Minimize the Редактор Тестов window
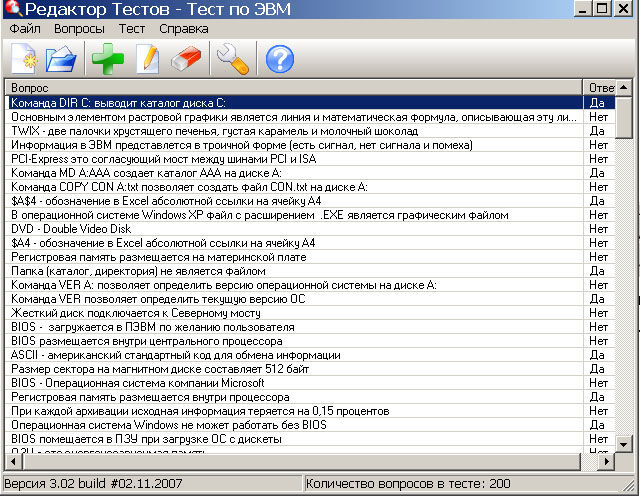The height and width of the screenshot is (498, 640). [582, 8]
